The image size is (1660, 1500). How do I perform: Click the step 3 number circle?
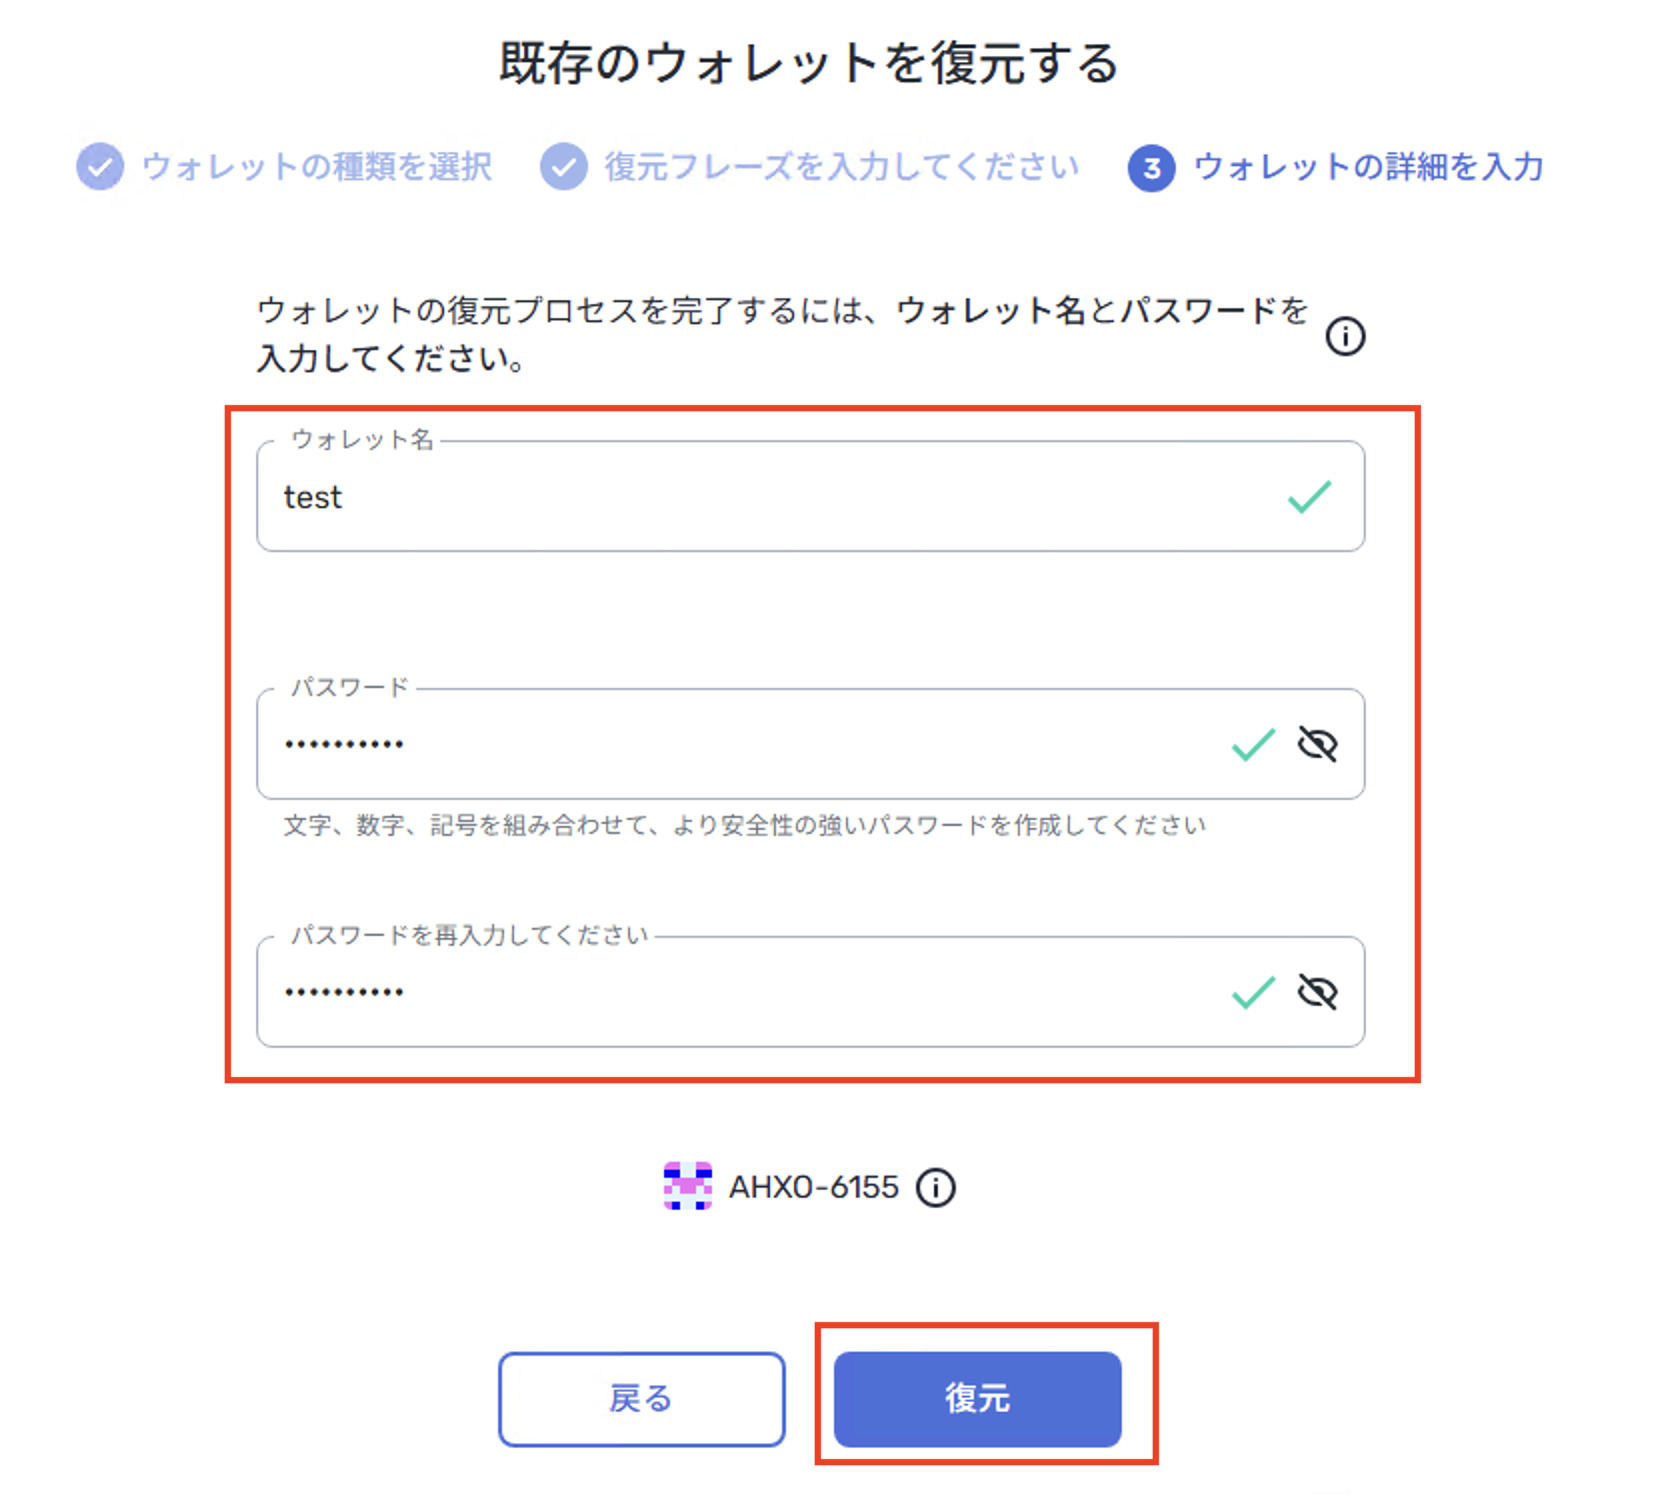click(x=1152, y=168)
